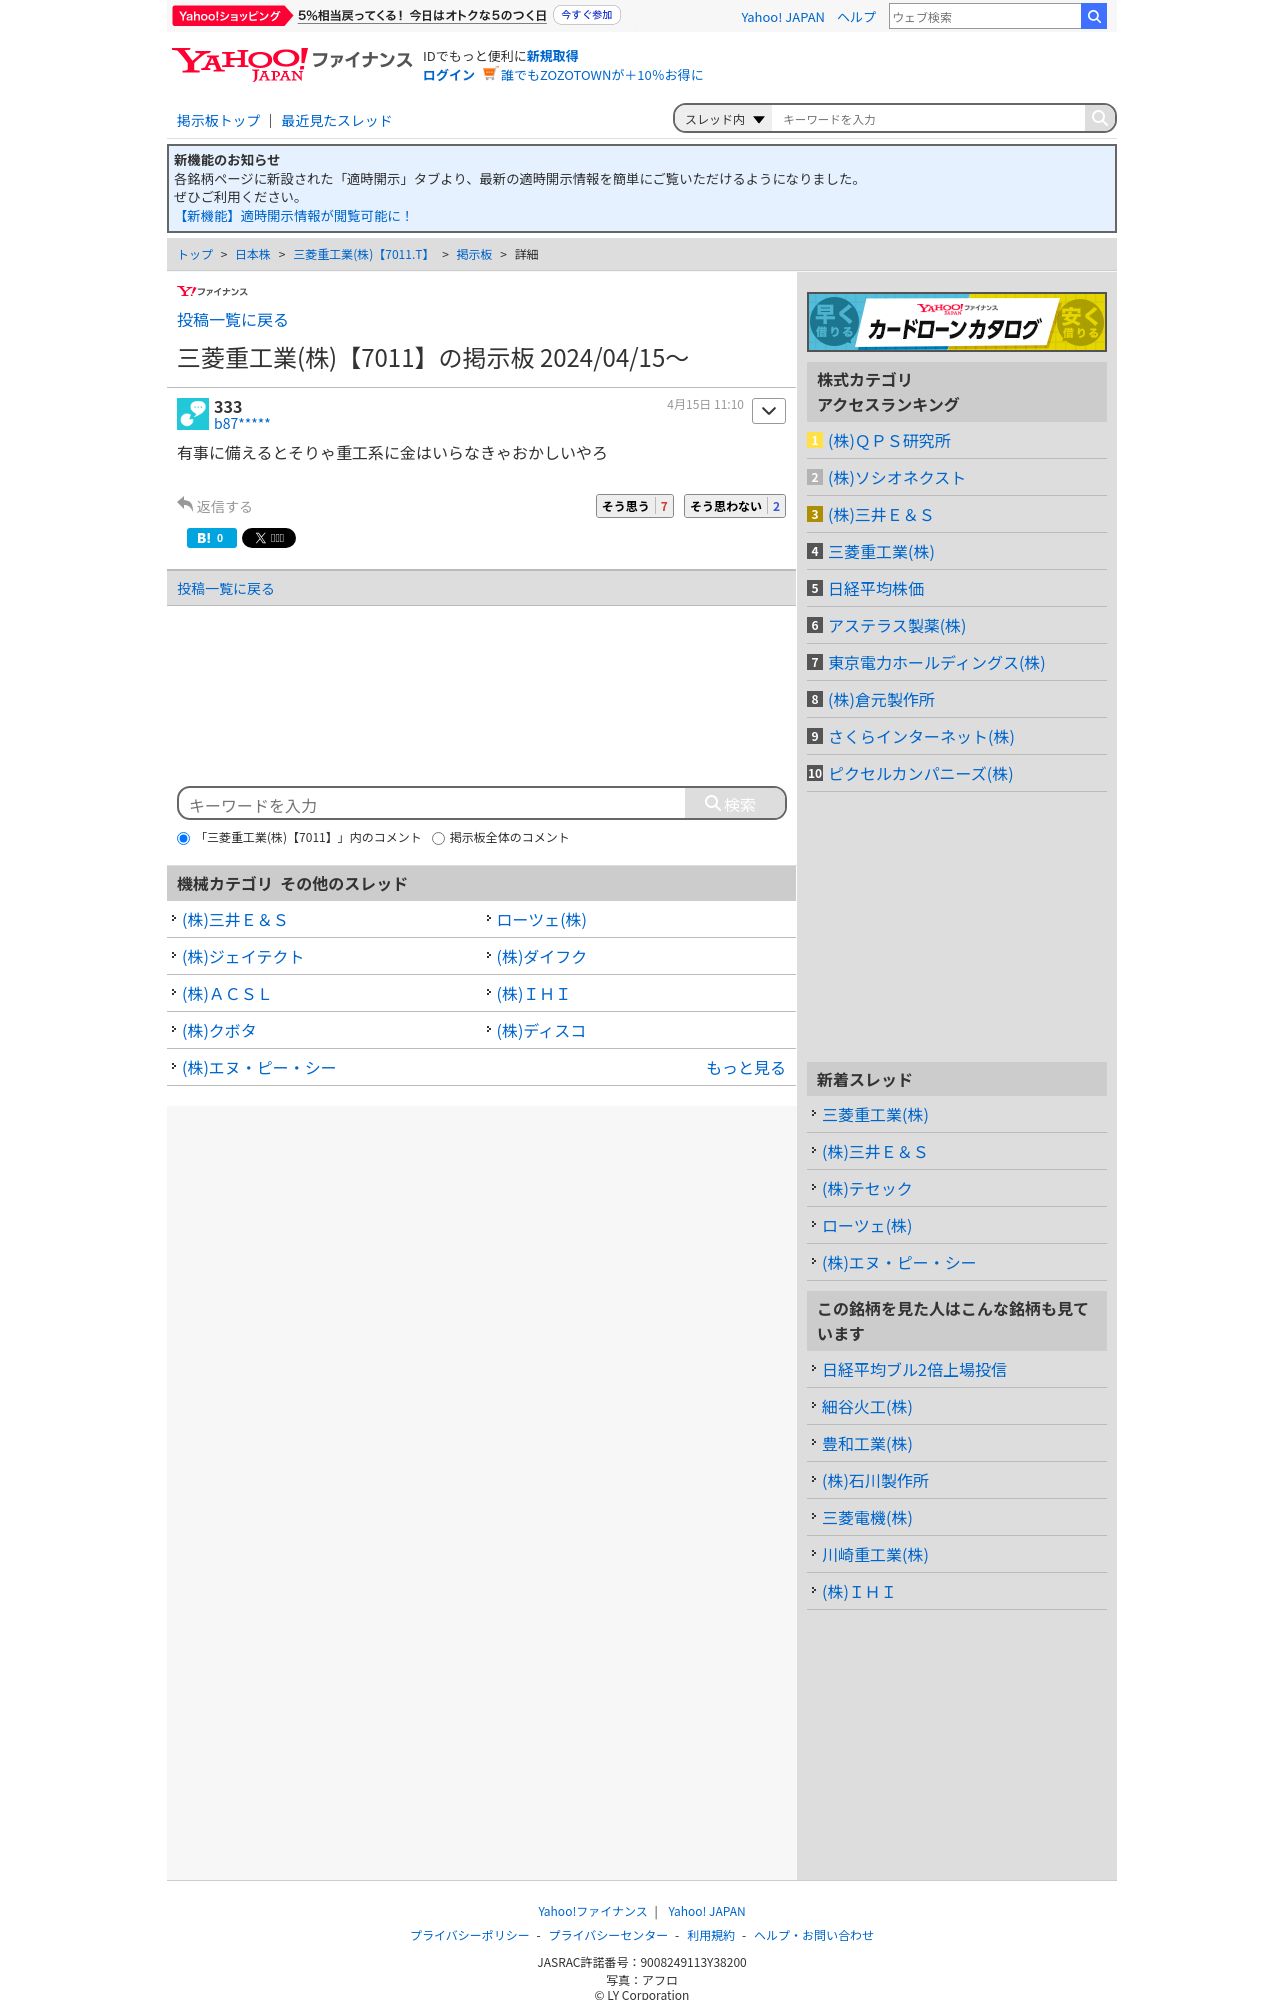Open ranking #8 (株)倉元製作所
Viewport: 1284px width, 2000px height.
coord(881,700)
